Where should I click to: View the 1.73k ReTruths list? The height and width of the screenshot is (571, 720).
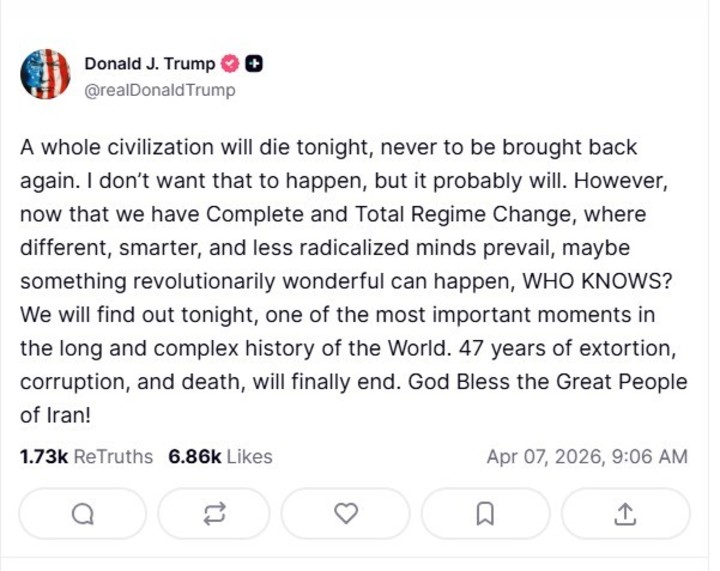pyautogui.click(x=86, y=456)
